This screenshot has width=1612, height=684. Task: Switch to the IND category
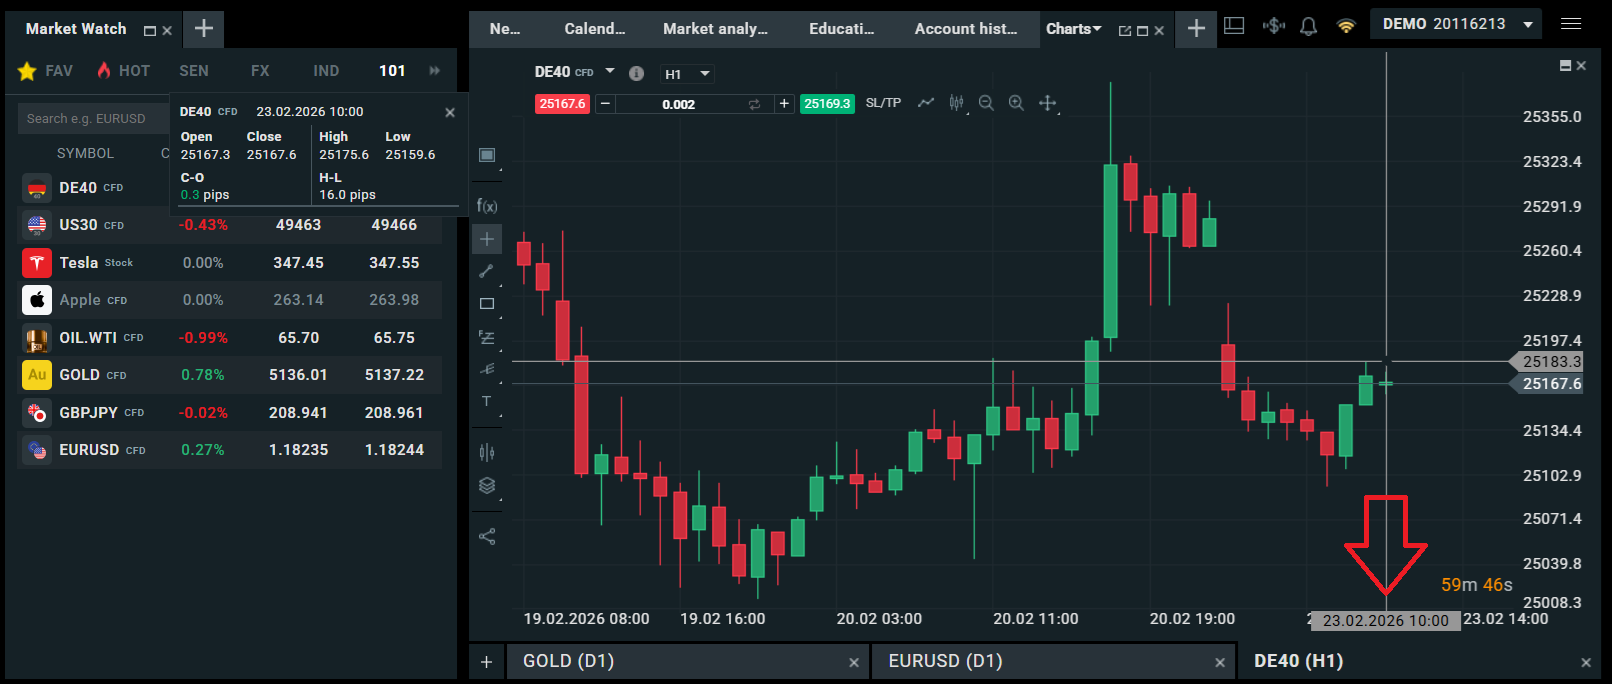pos(326,71)
